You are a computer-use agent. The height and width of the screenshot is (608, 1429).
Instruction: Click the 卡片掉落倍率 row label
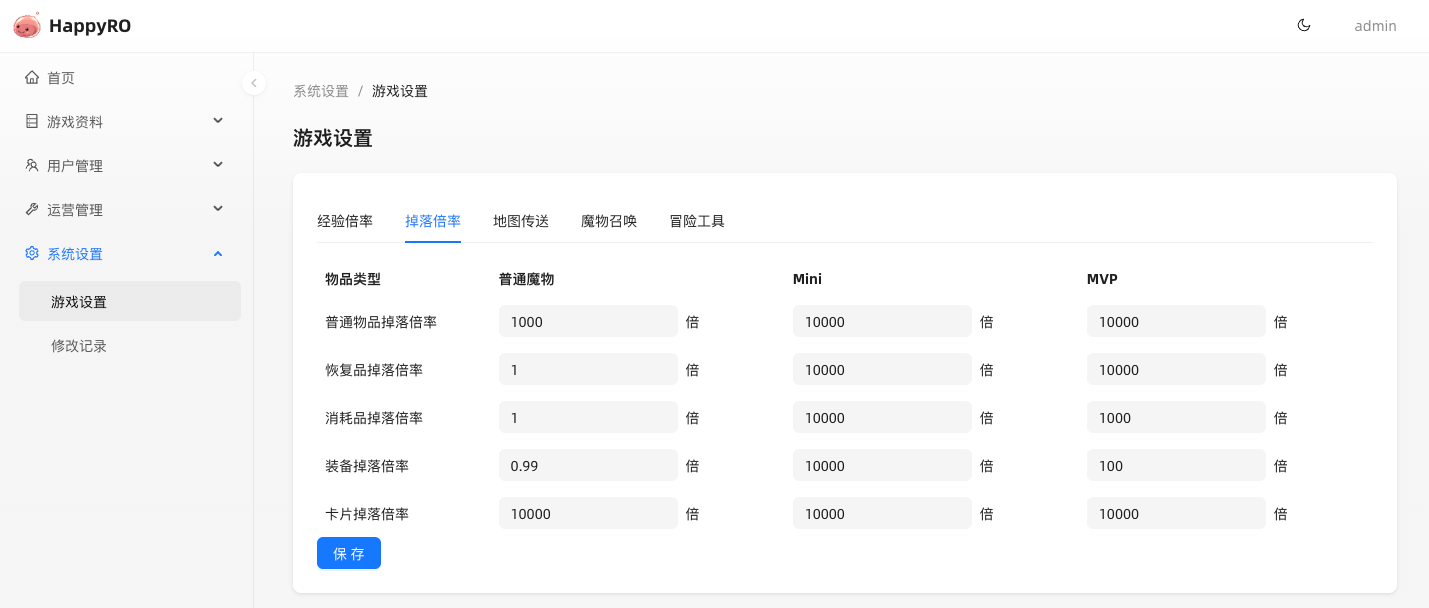pos(367,514)
